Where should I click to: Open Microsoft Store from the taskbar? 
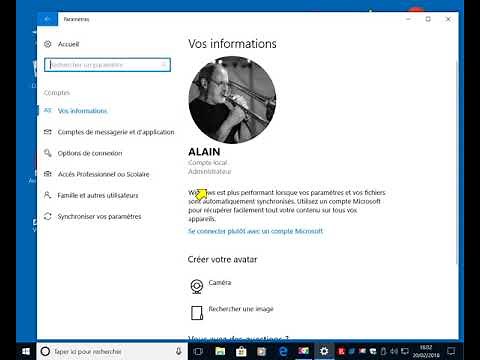tap(241, 351)
